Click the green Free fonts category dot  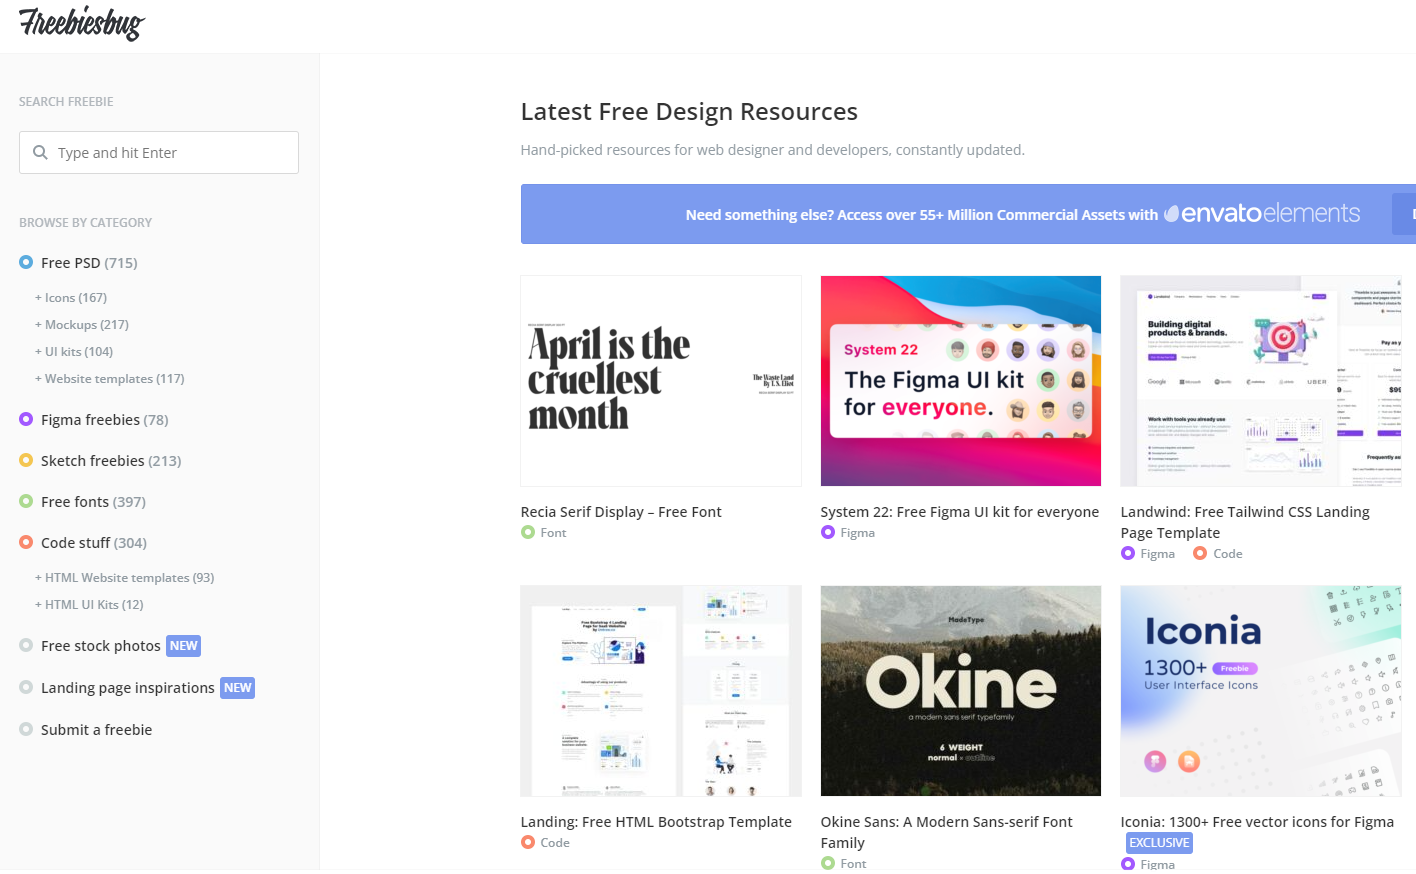coord(26,501)
